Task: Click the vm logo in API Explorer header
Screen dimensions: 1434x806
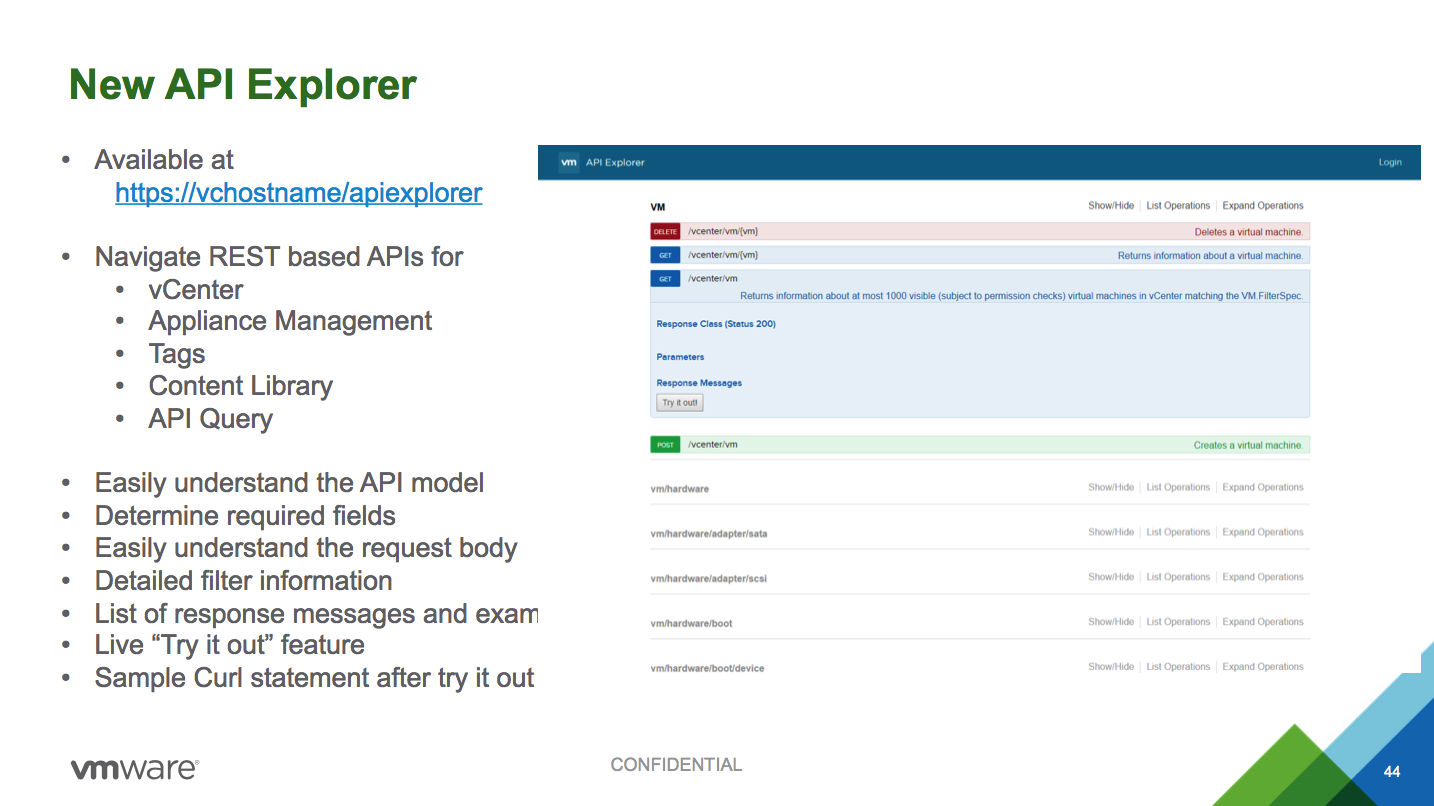Action: tap(569, 162)
